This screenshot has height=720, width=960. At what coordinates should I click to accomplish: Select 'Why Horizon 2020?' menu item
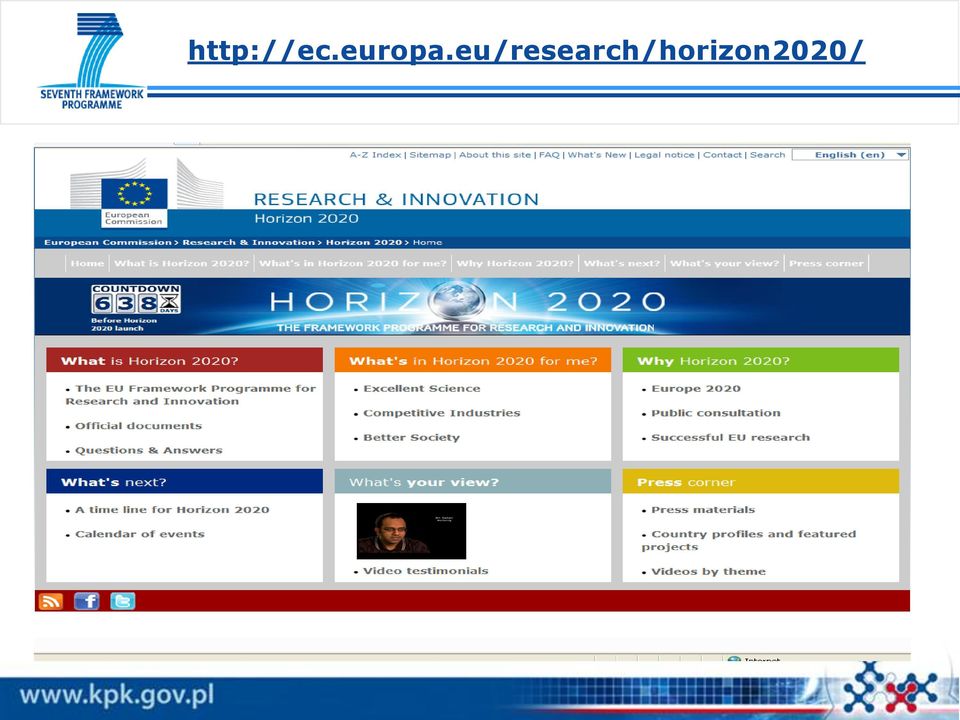tap(515, 263)
